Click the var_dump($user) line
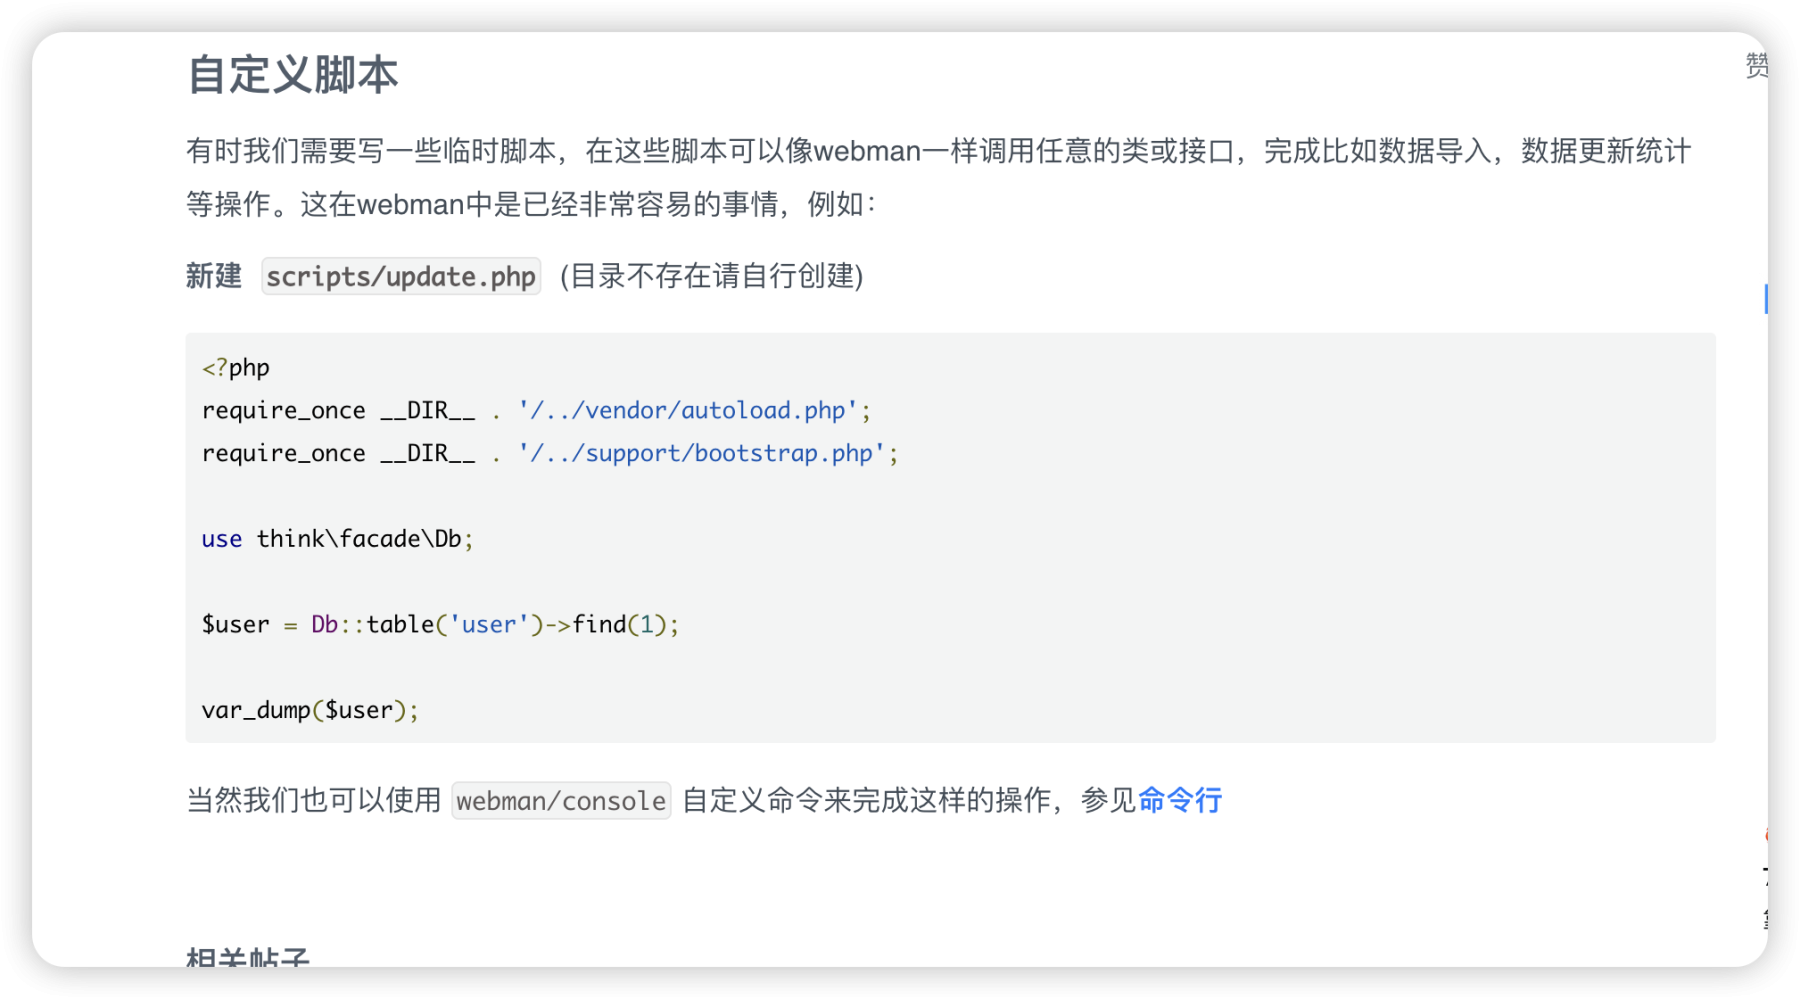Viewport: 1800px width, 999px height. [x=310, y=710]
